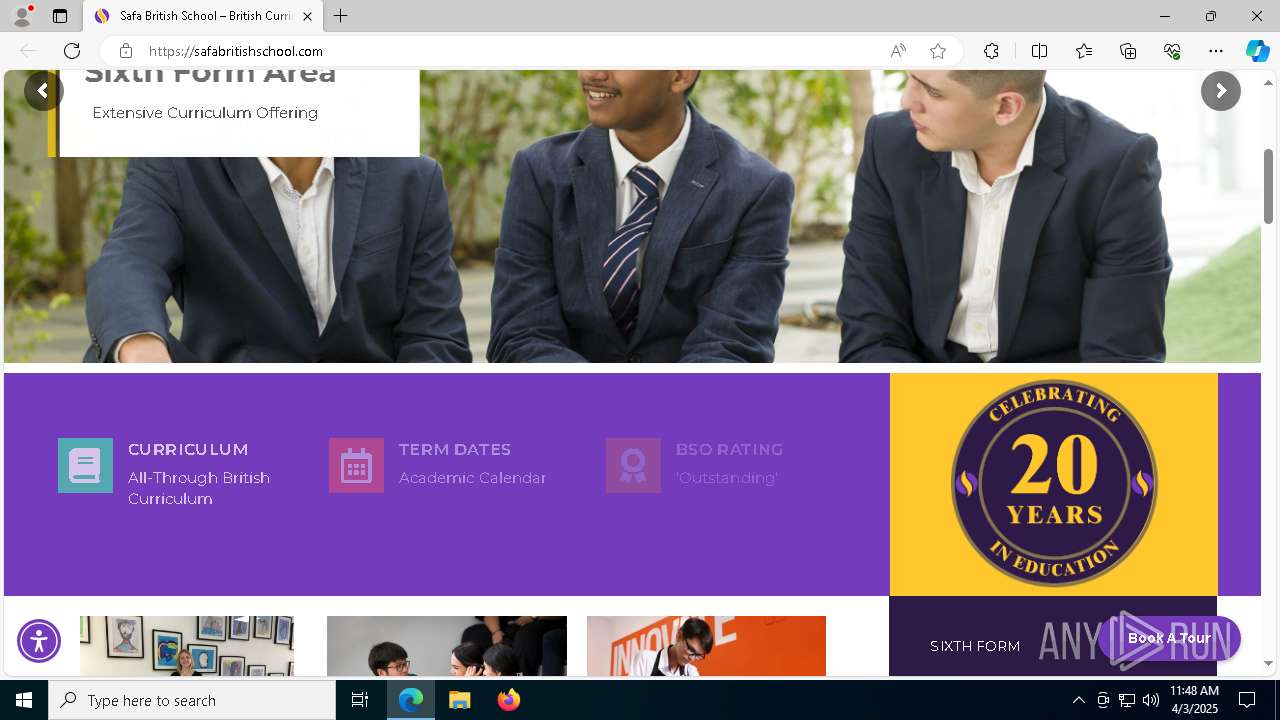Toggle split screen view
The width and height of the screenshot is (1280, 720).
[x=1039, y=51]
